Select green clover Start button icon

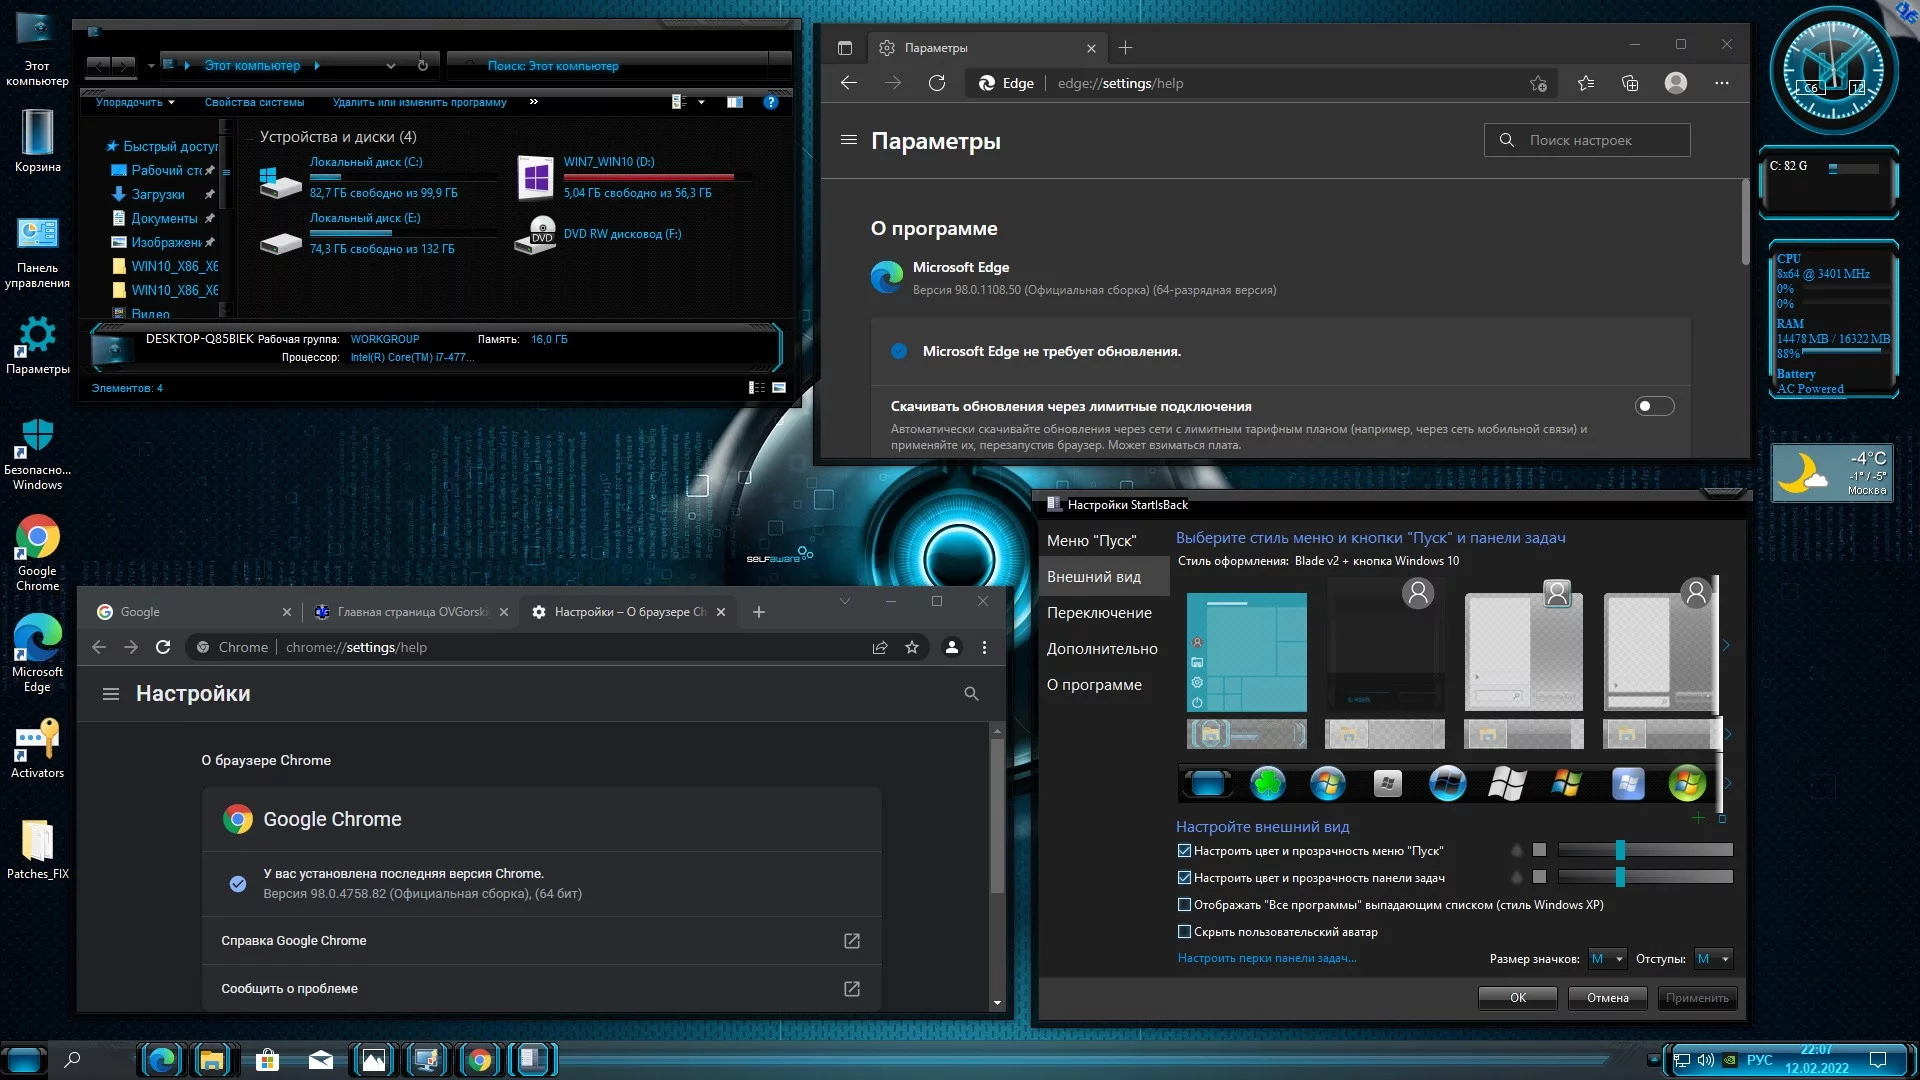click(1267, 783)
